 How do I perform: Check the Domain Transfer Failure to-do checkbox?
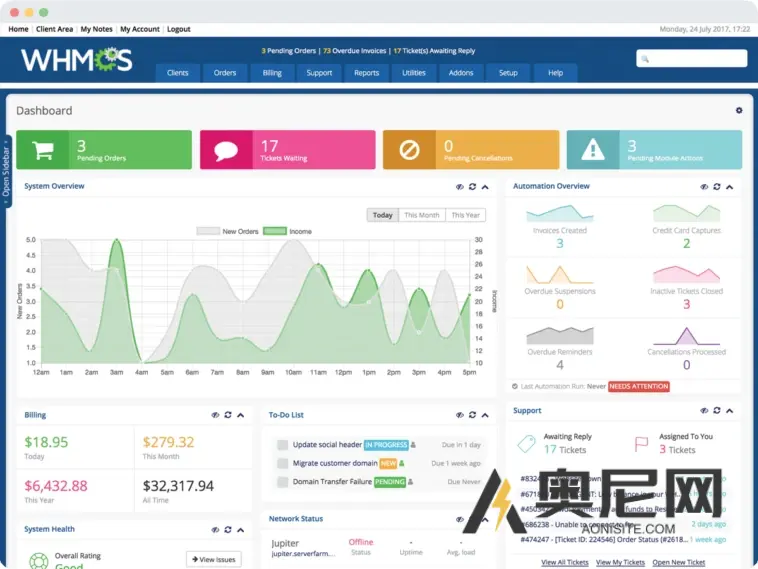click(282, 481)
